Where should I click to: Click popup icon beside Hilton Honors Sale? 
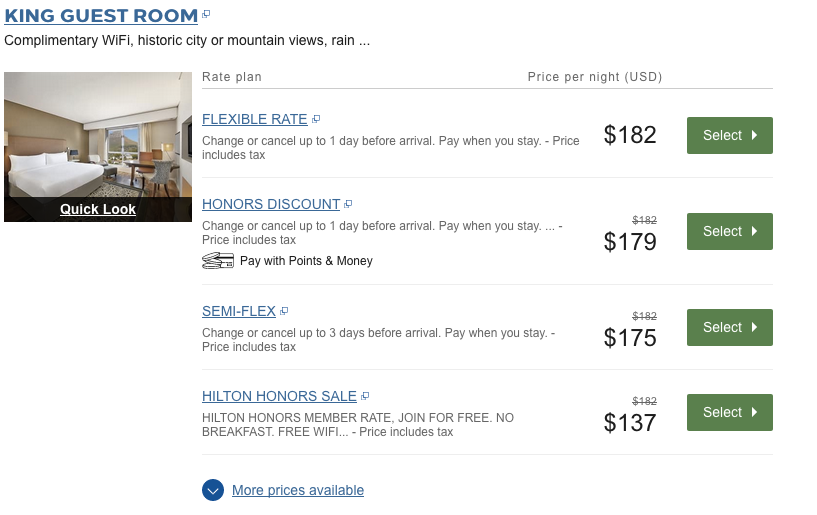point(365,396)
